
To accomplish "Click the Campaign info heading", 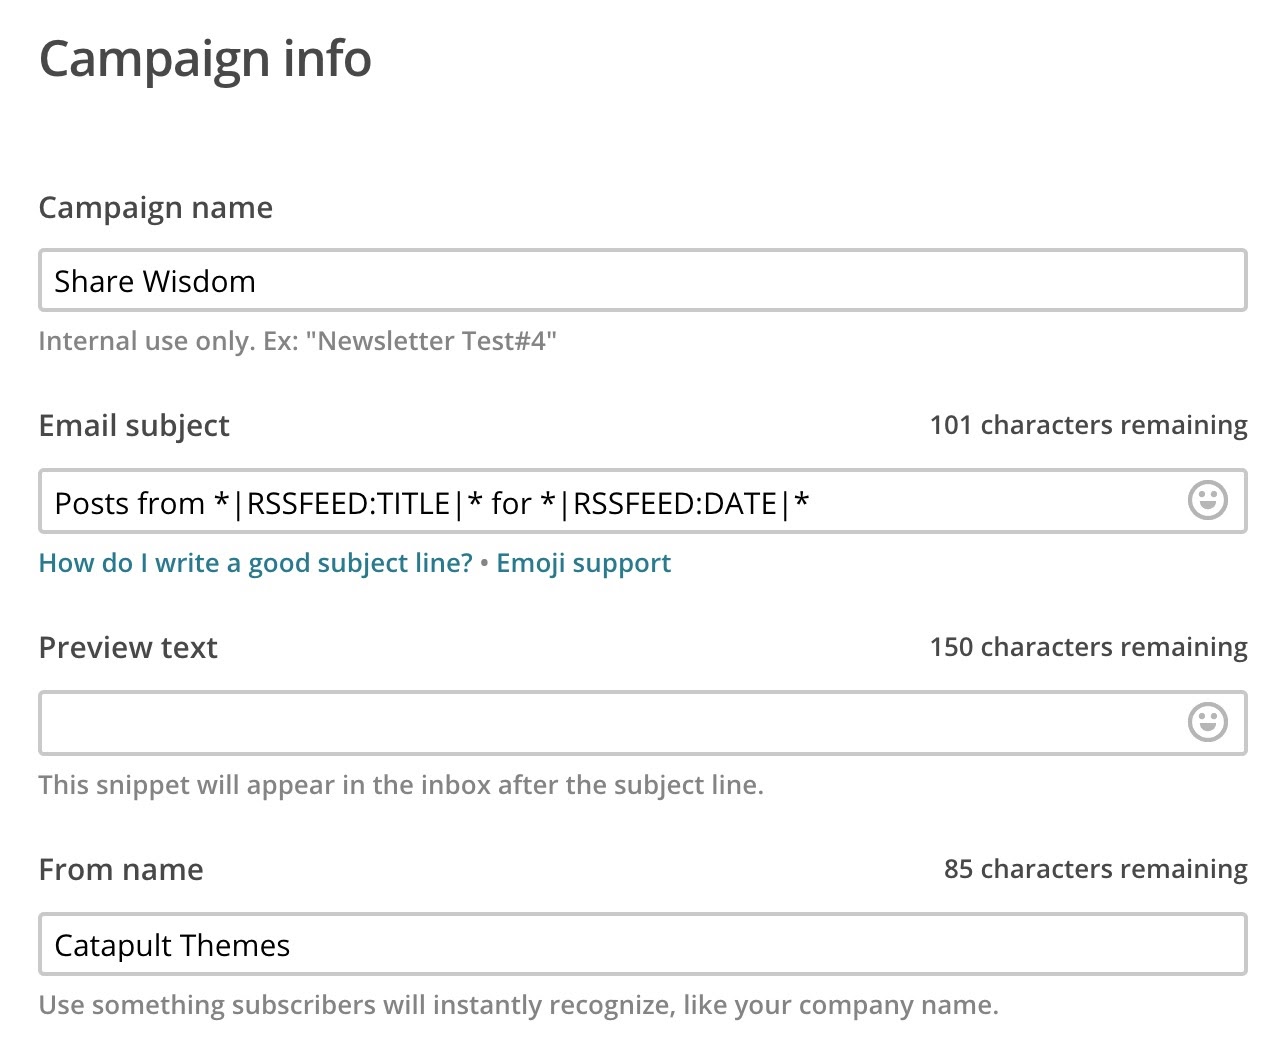I will (x=205, y=59).
